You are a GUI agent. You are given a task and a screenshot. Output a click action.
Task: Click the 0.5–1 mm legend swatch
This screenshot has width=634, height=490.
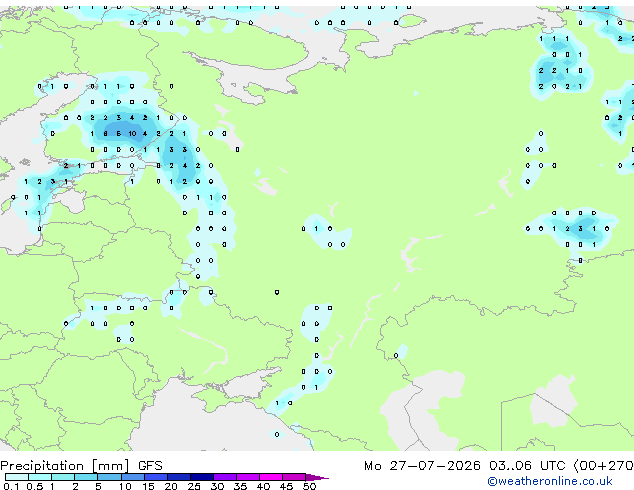(x=40, y=477)
